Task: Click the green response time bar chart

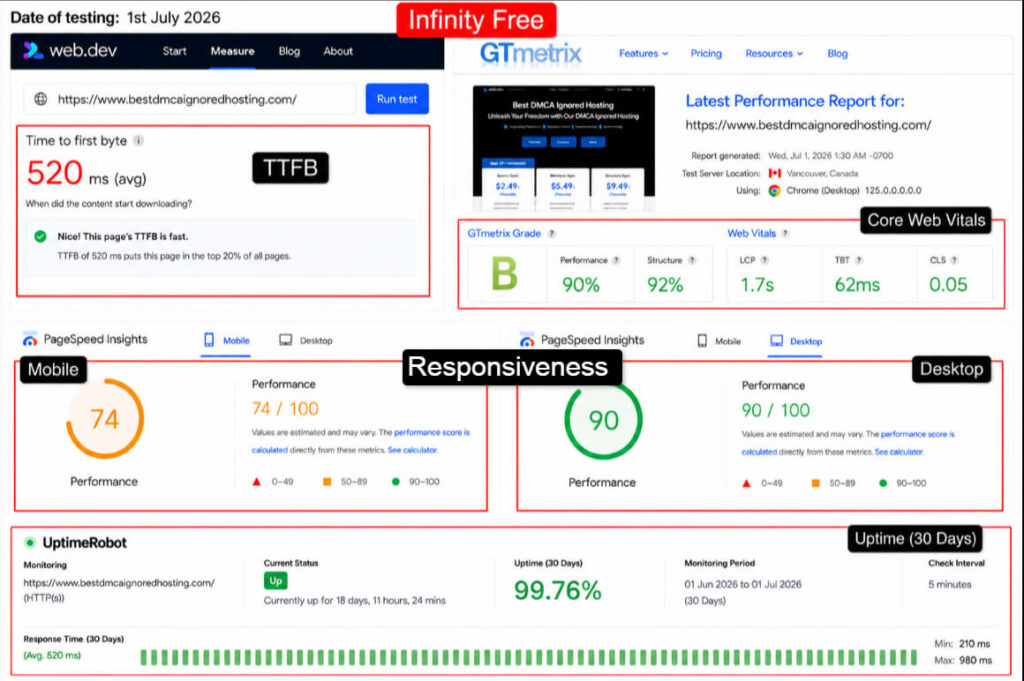Action: coord(529,657)
